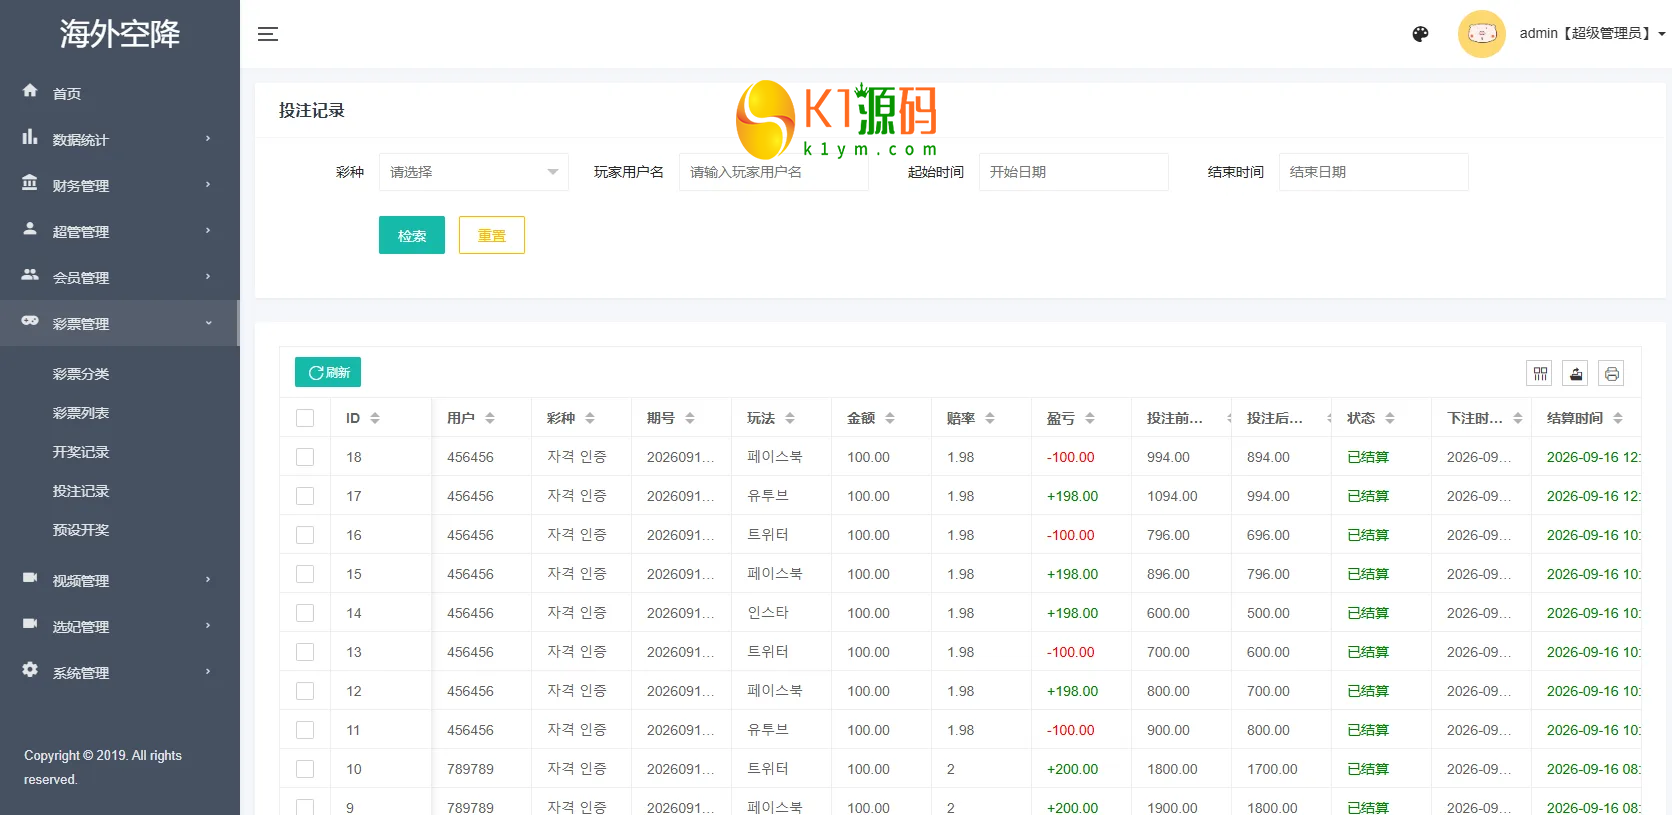Open the theme color palette icon

click(x=1420, y=34)
